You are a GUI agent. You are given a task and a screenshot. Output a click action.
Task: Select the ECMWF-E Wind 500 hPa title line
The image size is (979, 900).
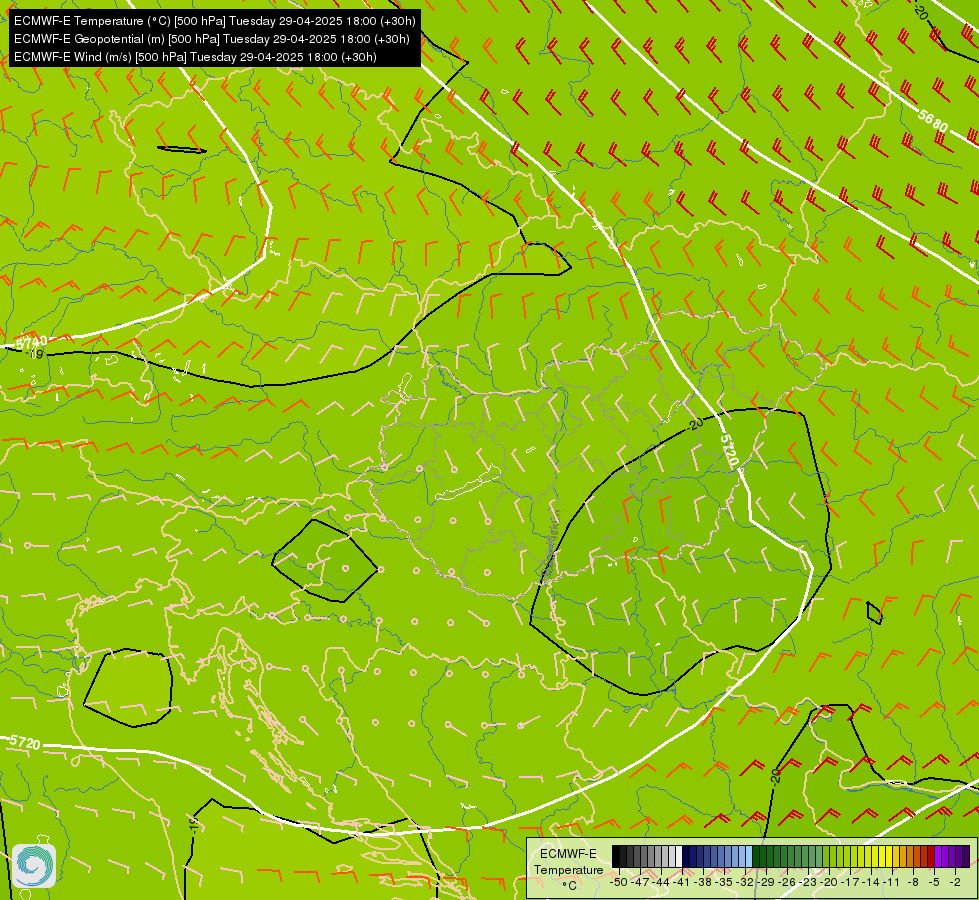[195, 57]
